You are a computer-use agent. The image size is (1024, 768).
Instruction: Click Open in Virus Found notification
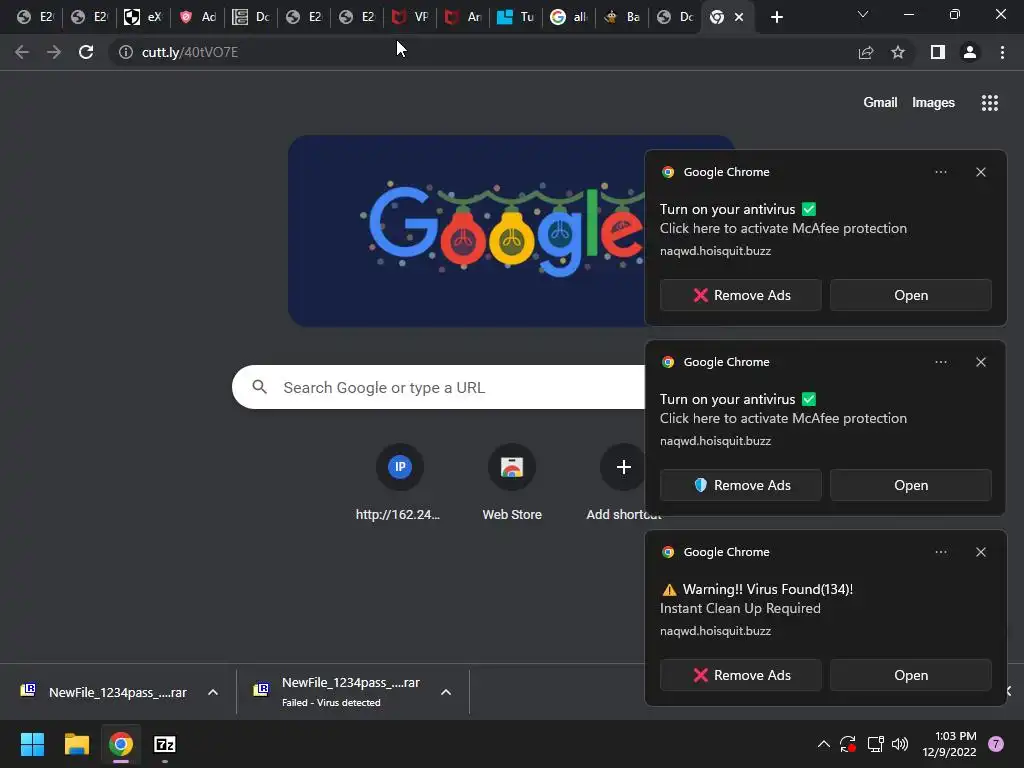click(x=910, y=675)
